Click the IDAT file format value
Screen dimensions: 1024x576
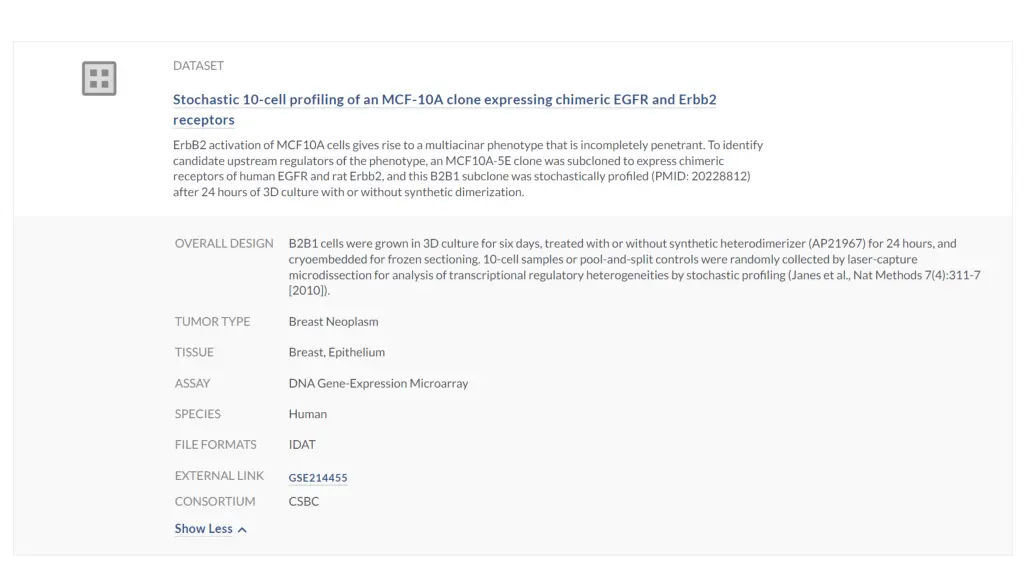click(x=302, y=445)
